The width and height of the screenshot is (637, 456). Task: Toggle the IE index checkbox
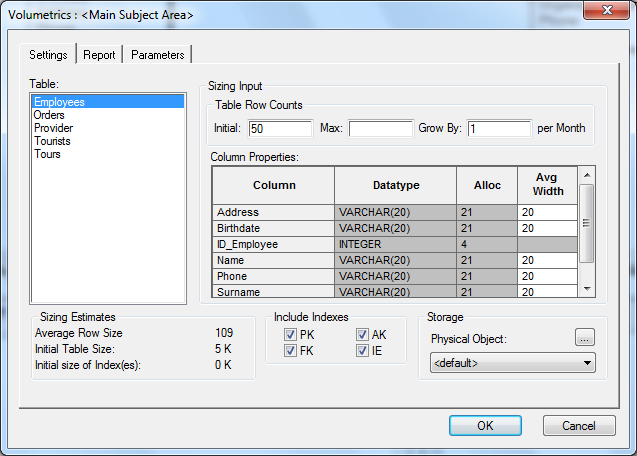[x=362, y=351]
